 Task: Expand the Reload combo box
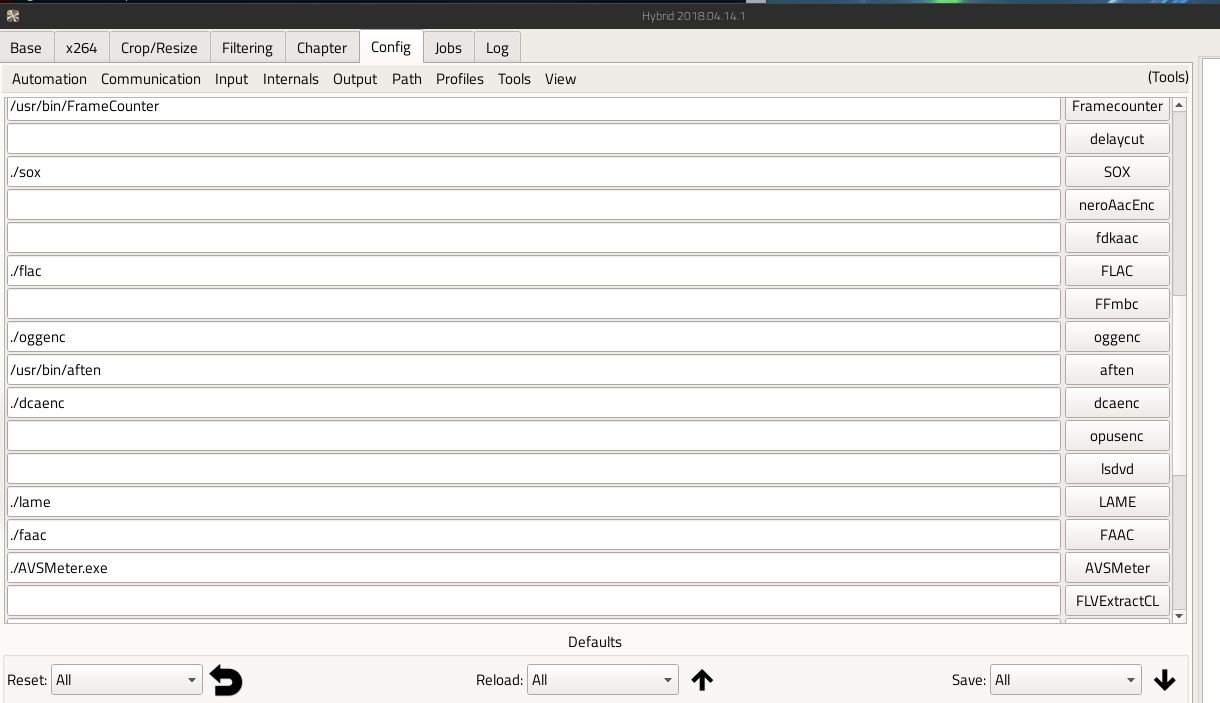click(602, 680)
